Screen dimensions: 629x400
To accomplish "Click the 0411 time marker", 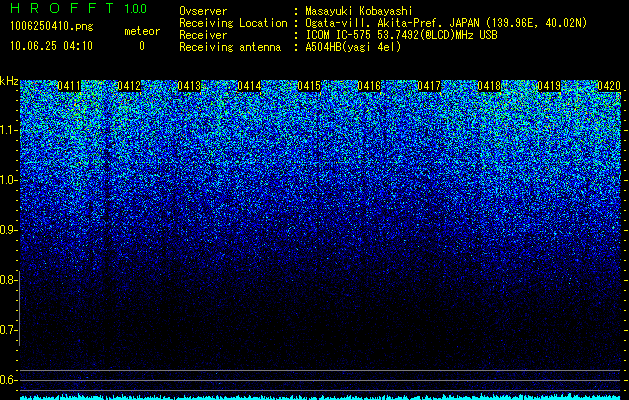I will click(69, 86).
